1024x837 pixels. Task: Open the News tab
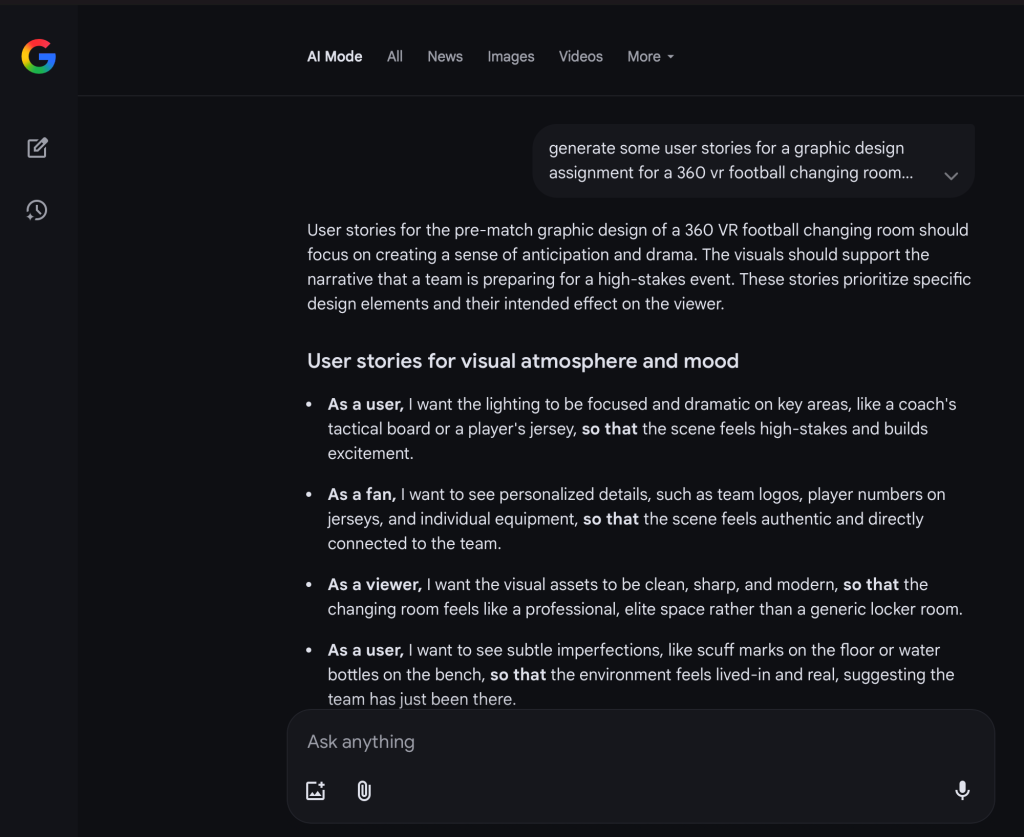coord(445,57)
